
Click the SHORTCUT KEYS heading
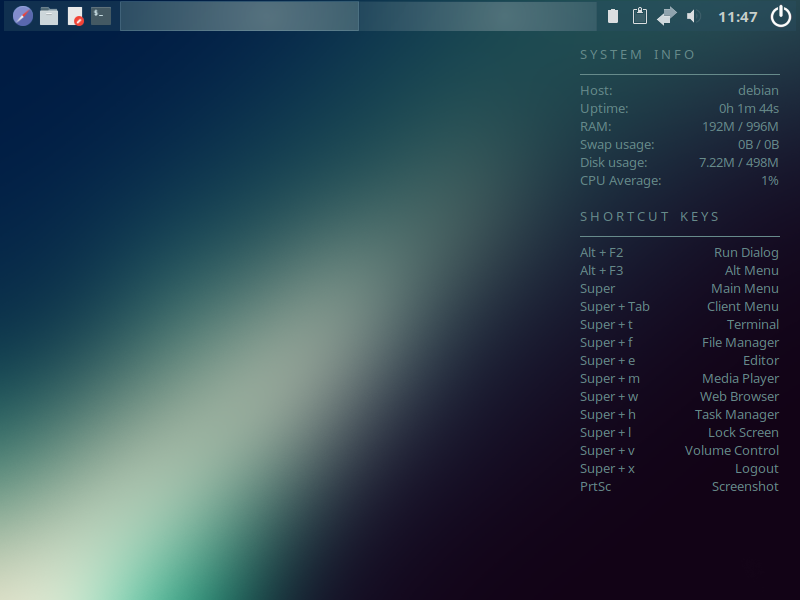pos(649,217)
